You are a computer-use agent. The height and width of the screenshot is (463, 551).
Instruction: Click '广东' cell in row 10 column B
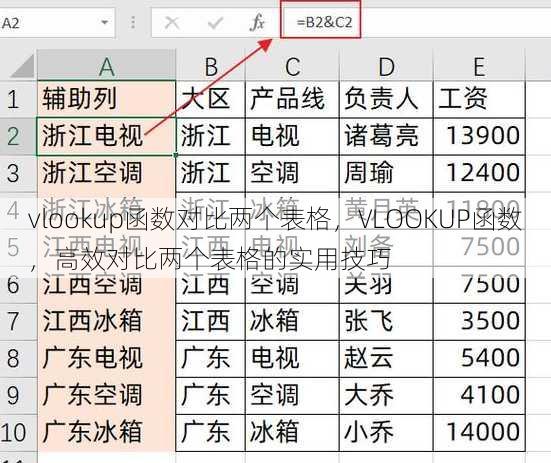tap(210, 432)
